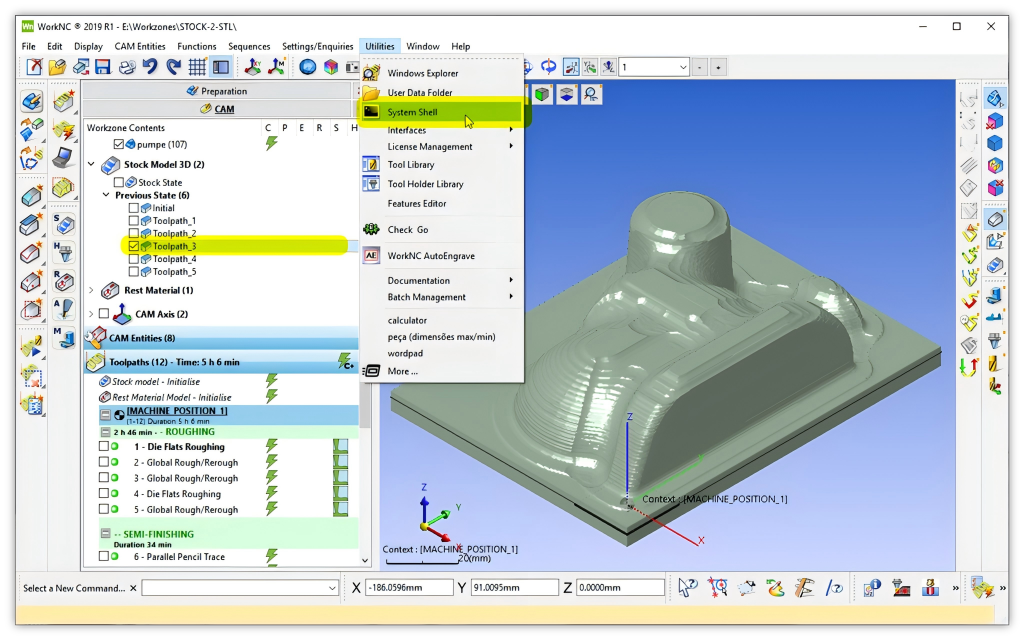The height and width of the screenshot is (640, 1024).
Task: Open License Management submenu
Action: point(441,146)
